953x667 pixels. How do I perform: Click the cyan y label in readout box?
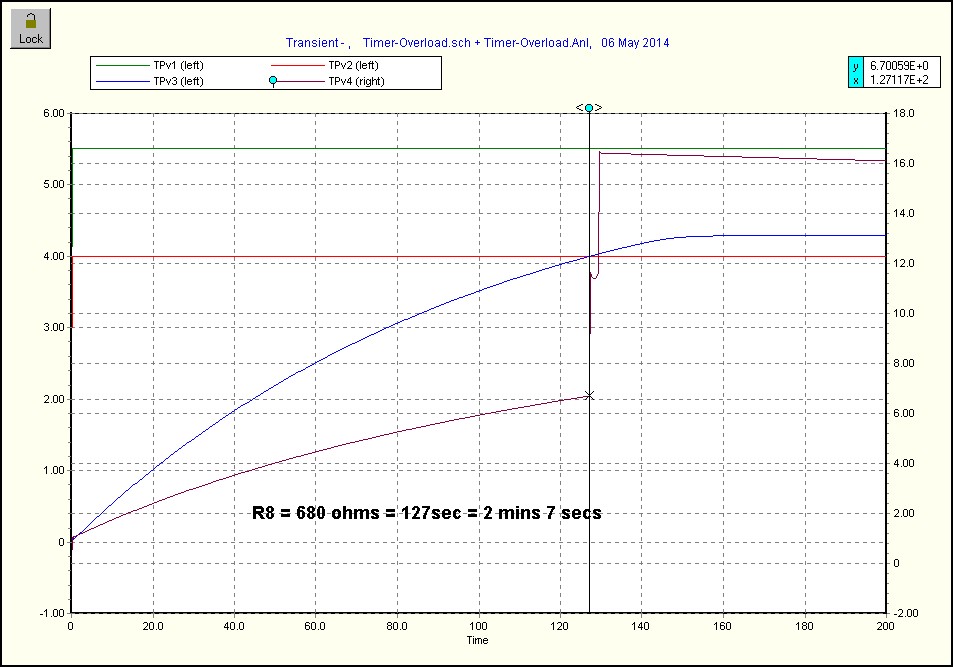pos(856,66)
